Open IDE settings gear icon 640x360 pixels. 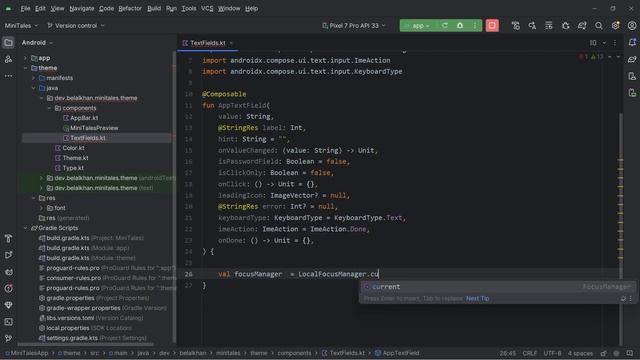point(616,26)
